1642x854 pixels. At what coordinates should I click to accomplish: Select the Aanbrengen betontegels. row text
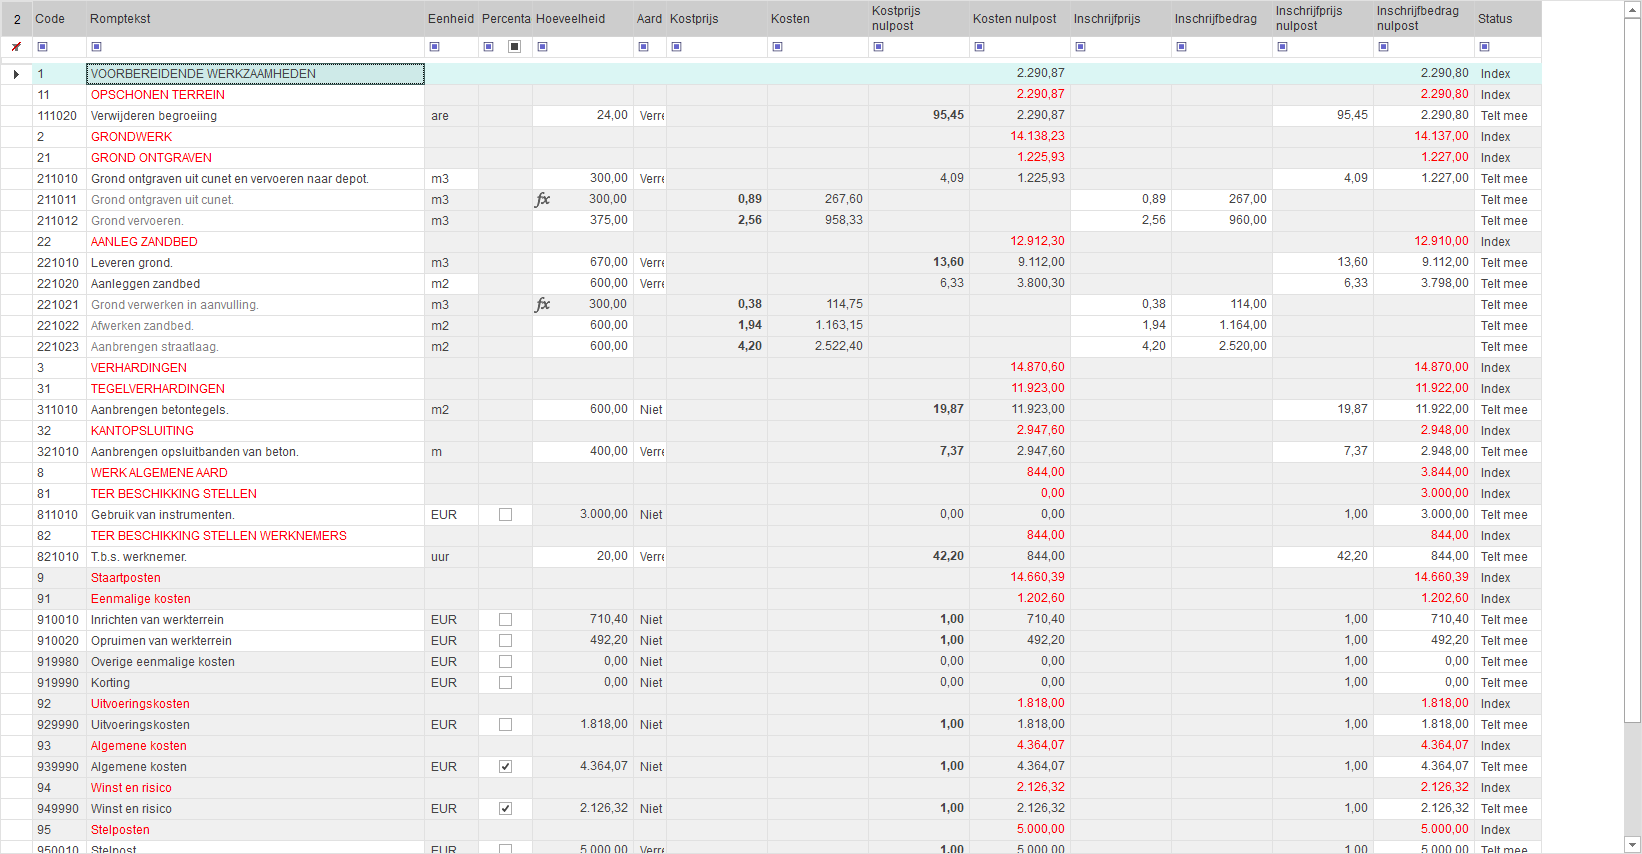pyautogui.click(x=160, y=410)
